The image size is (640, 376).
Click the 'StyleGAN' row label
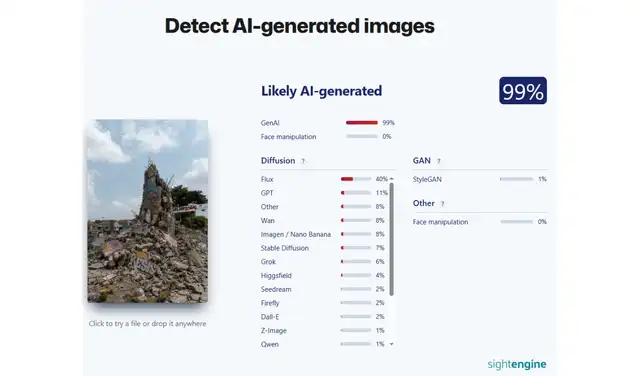tap(427, 179)
